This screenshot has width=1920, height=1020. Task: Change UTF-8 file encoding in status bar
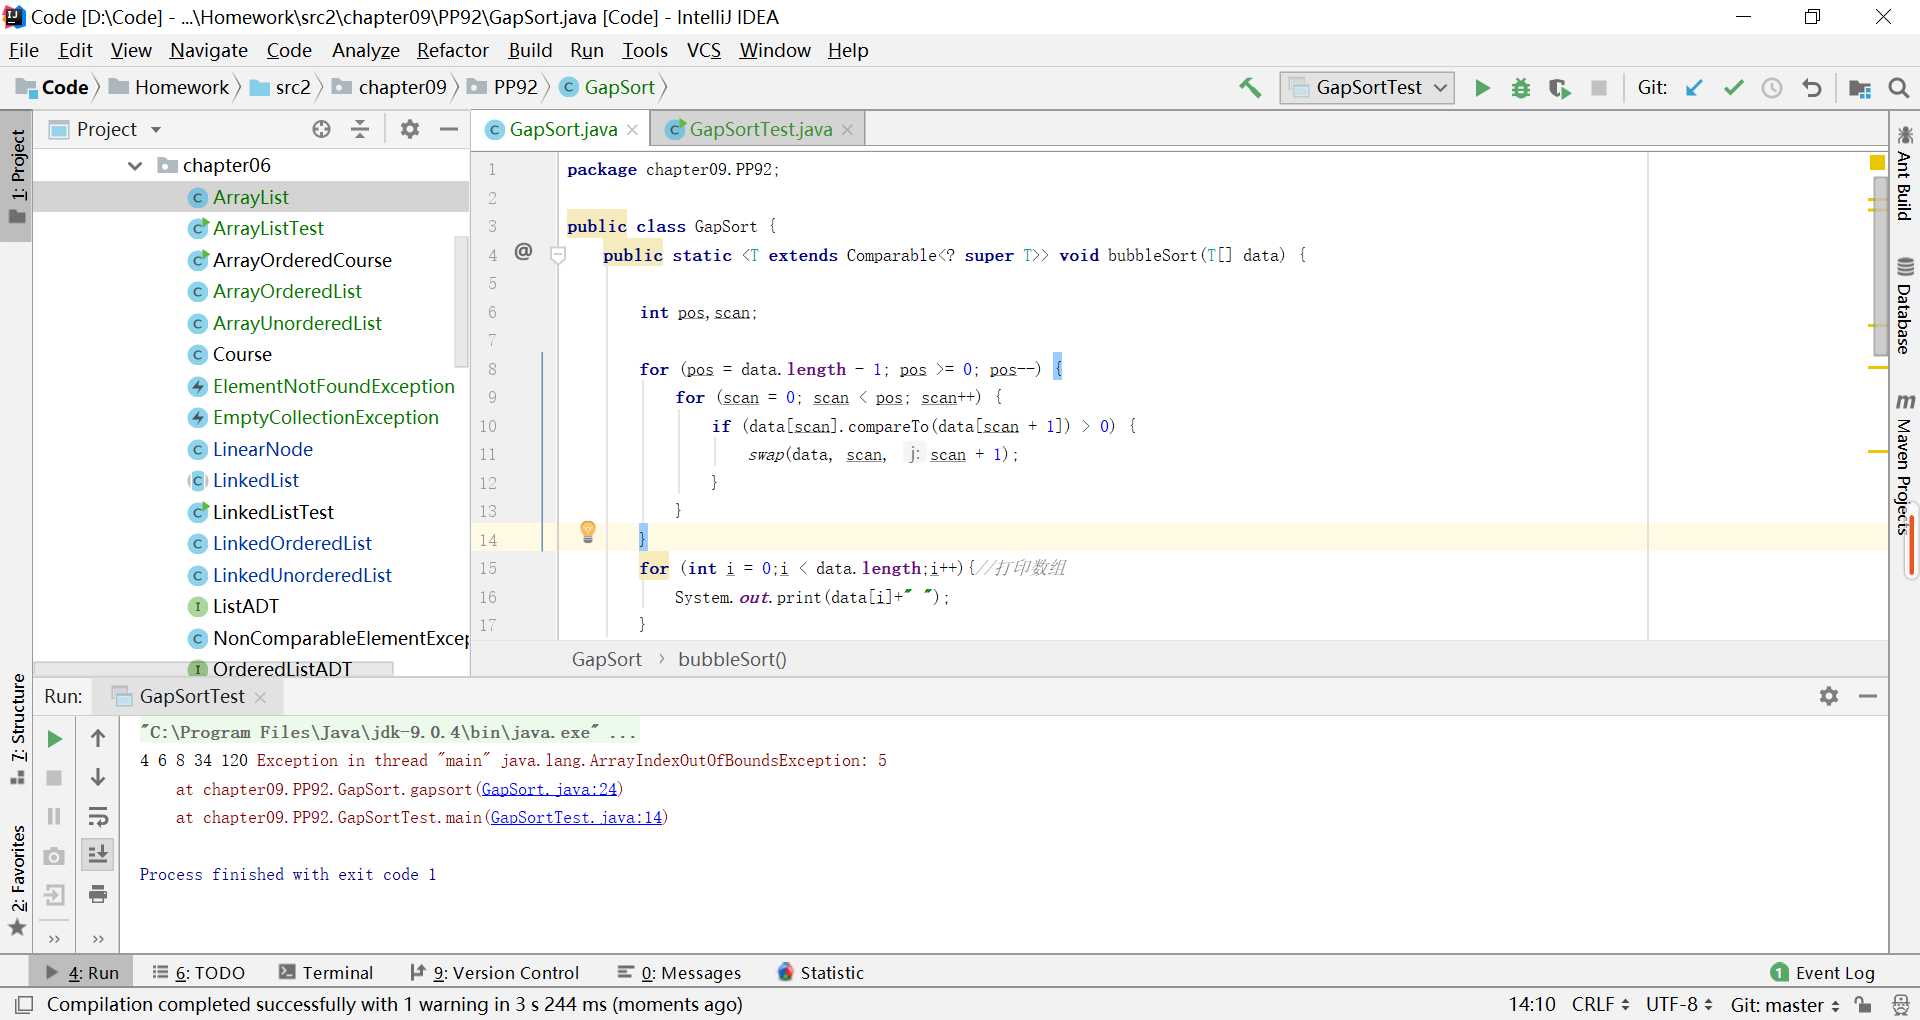1679,1004
